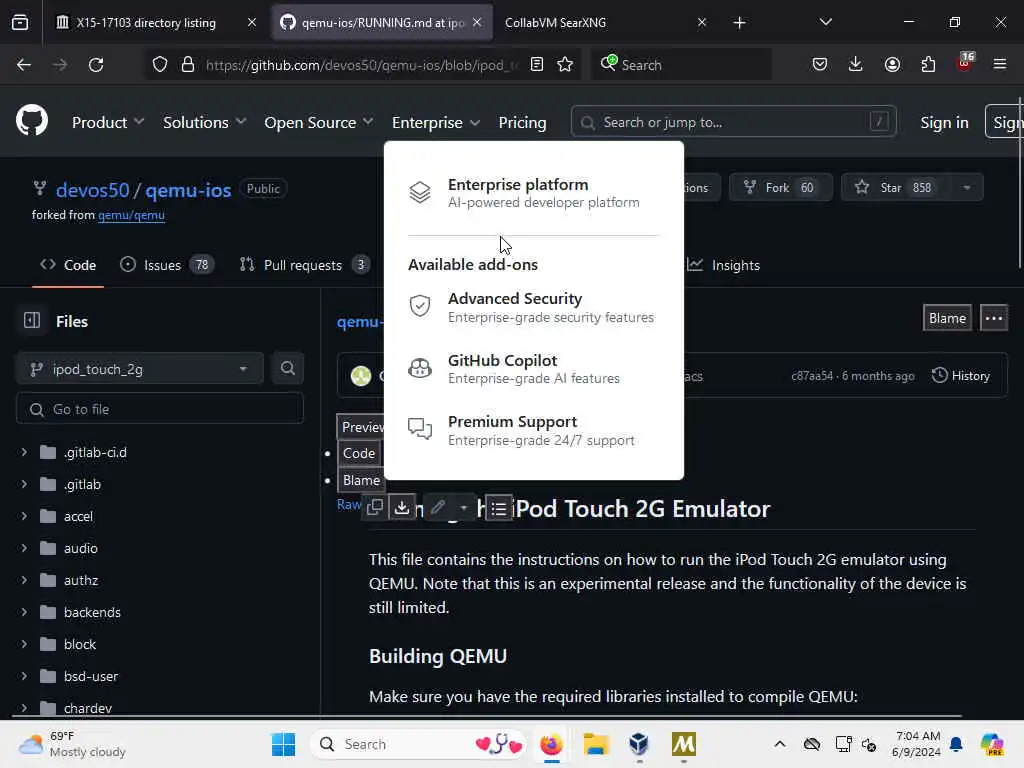The width and height of the screenshot is (1024, 768).
Task: Expand the .gitlab-ci.d folder
Action: tap(24, 452)
